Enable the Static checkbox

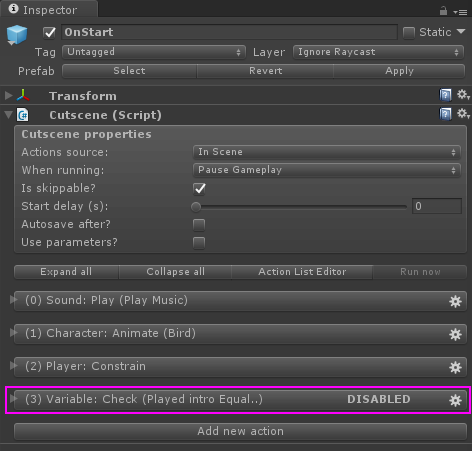(409, 33)
